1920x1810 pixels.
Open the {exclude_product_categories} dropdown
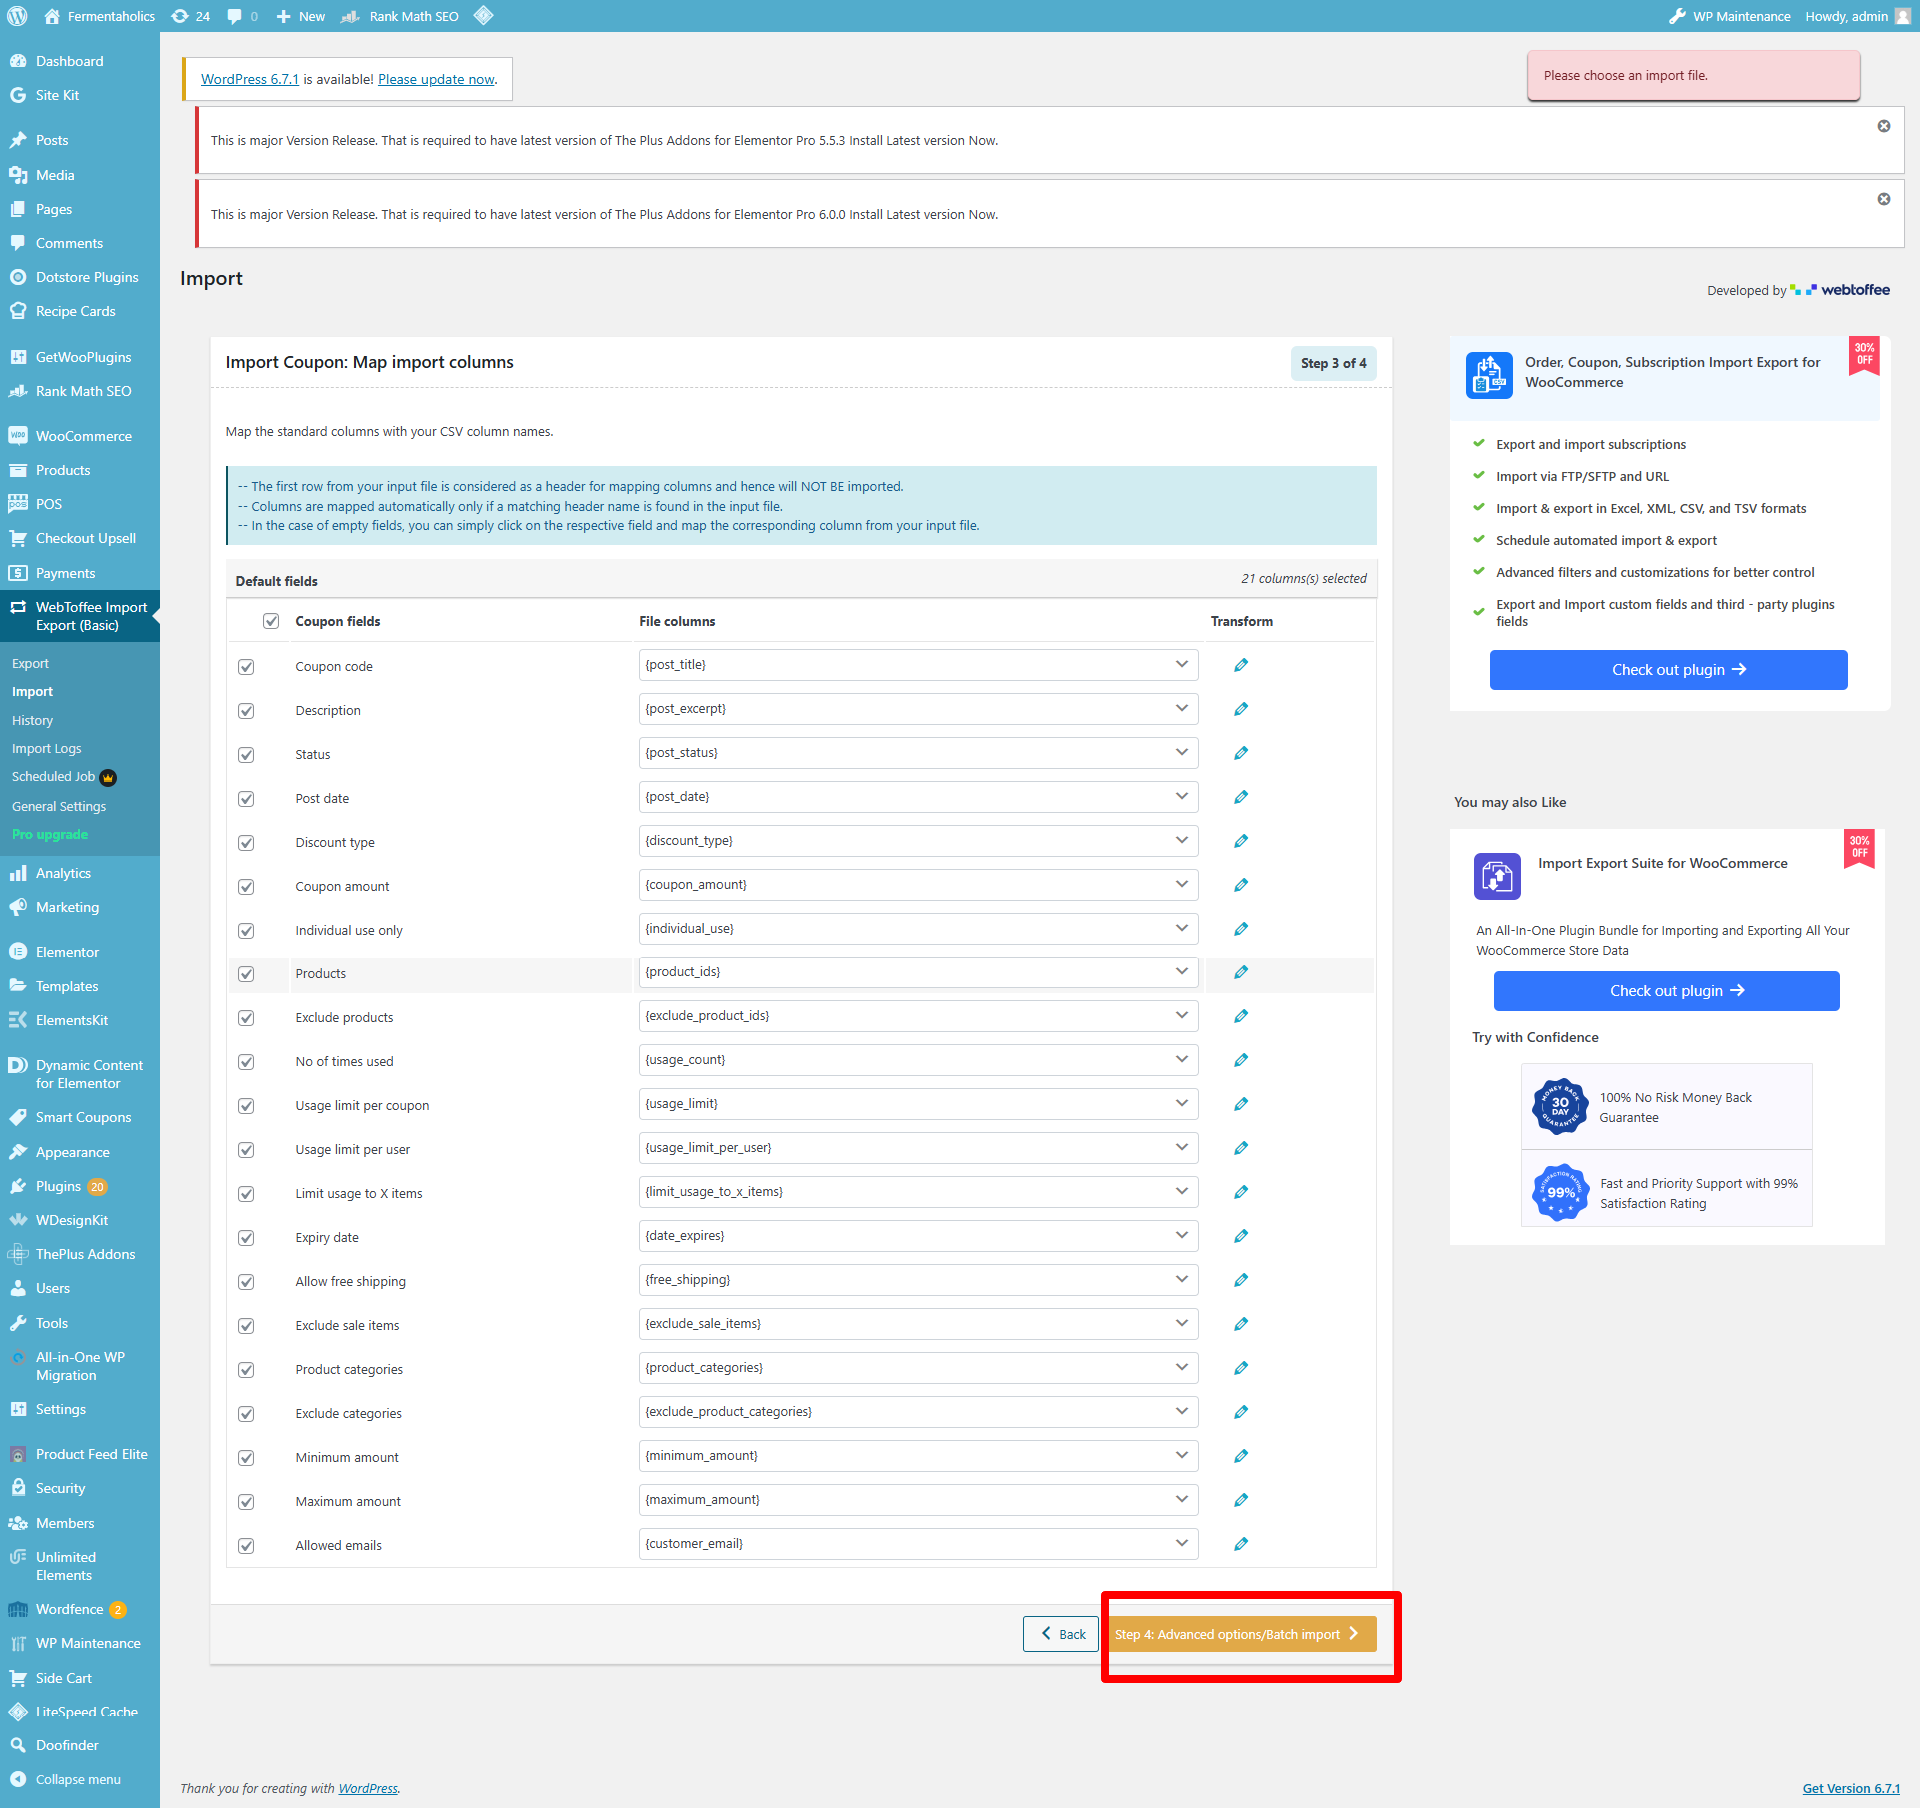click(918, 1412)
